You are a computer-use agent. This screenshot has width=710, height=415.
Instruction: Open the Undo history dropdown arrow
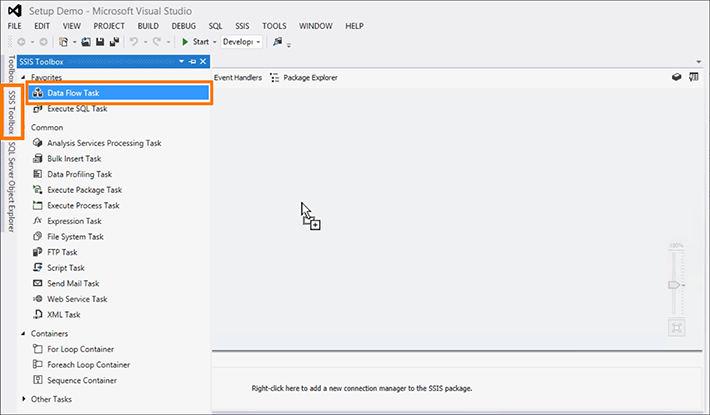tap(145, 42)
